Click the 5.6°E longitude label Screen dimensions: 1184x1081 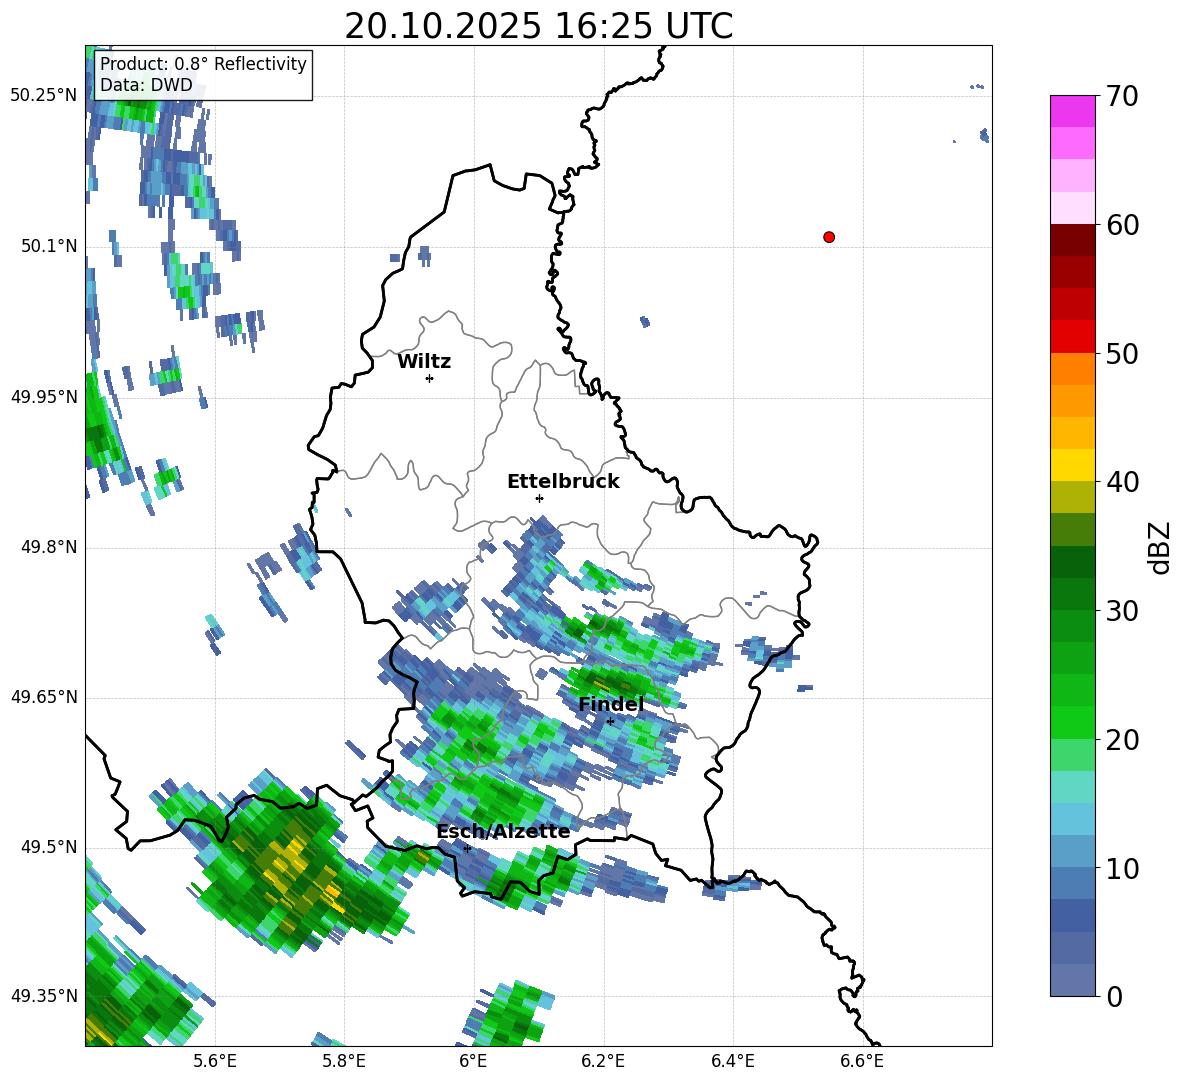point(215,1061)
